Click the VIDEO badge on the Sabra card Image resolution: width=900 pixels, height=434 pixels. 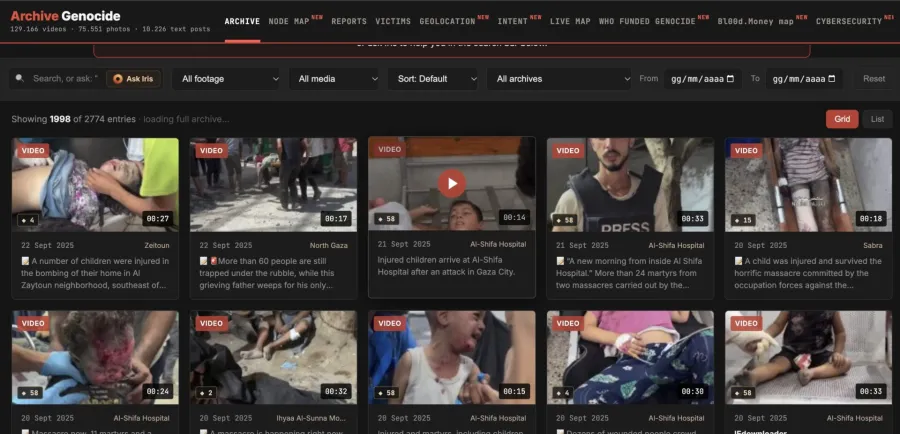pyautogui.click(x=746, y=150)
